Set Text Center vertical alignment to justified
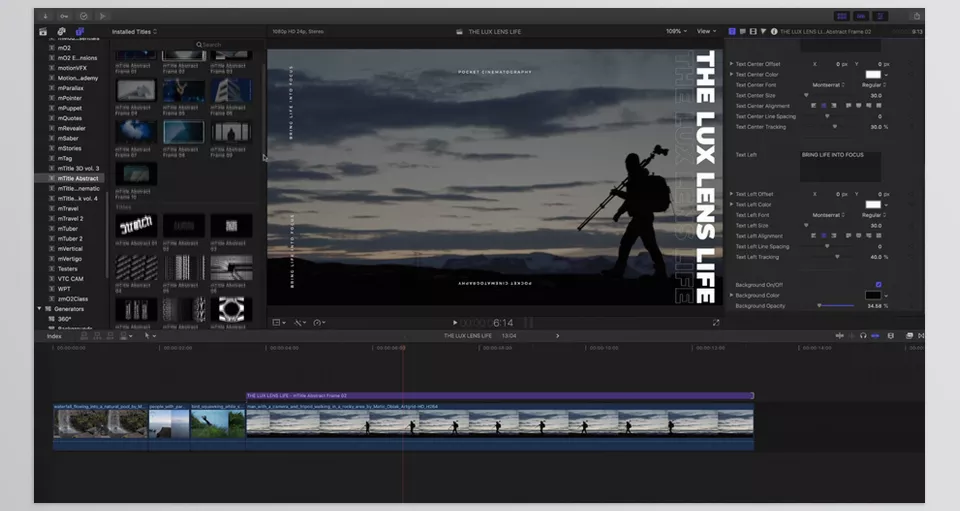The image size is (960, 511). (879, 106)
